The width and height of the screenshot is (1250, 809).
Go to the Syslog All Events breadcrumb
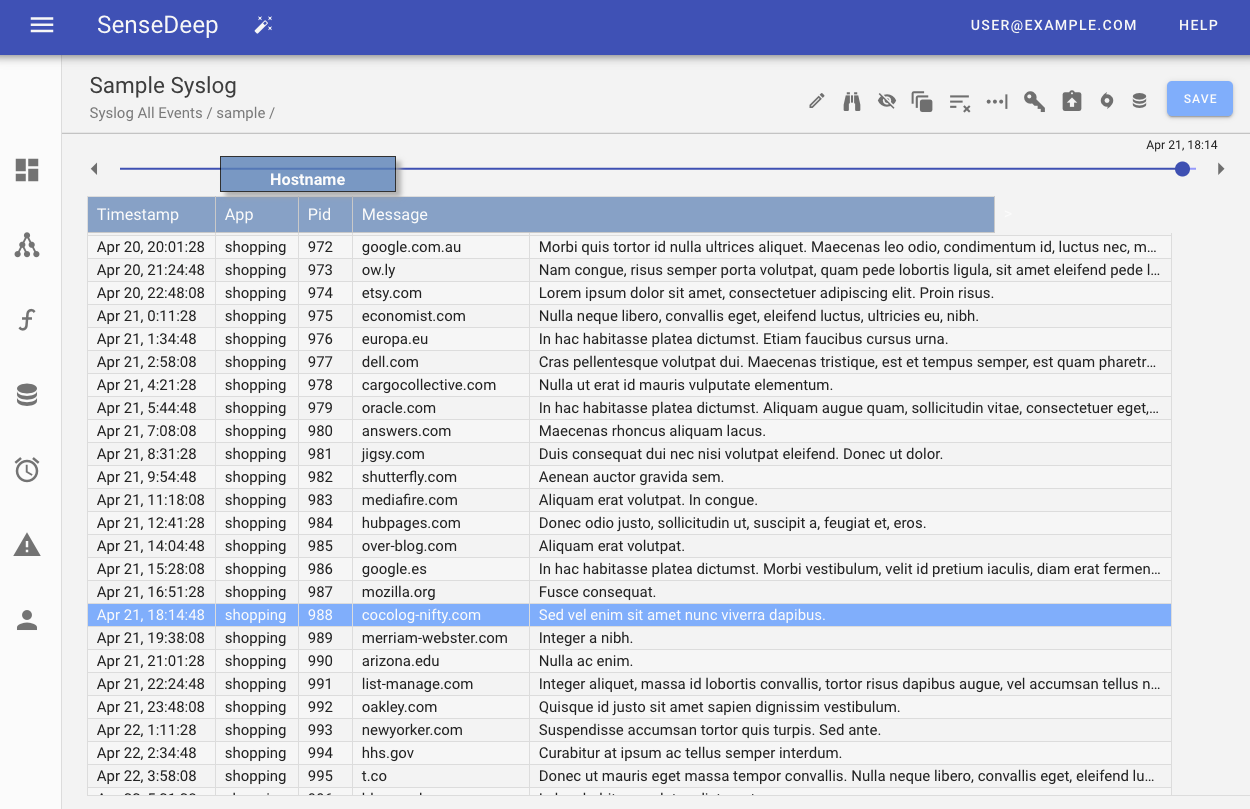[x=146, y=113]
